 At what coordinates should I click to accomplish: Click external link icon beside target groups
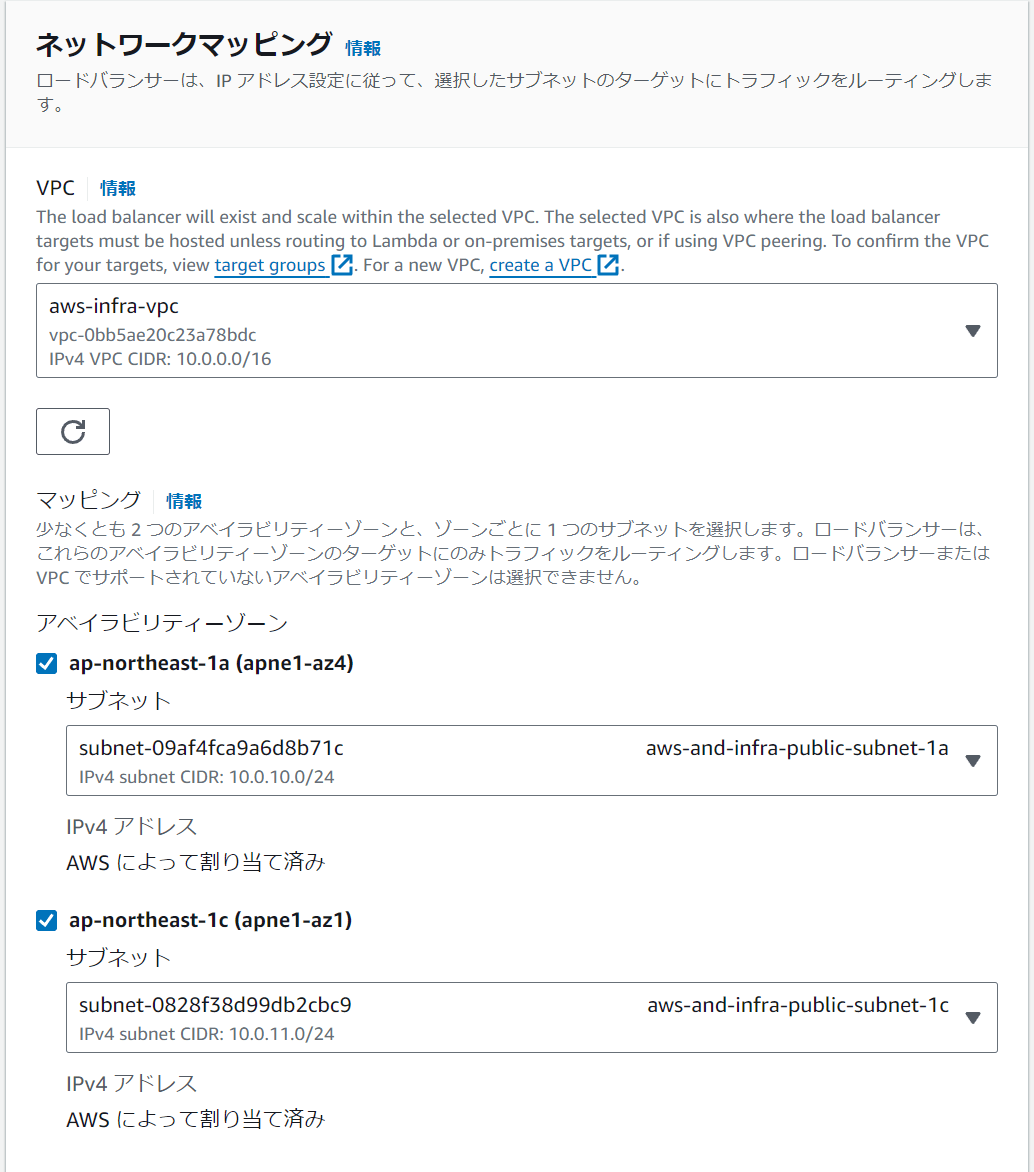coord(342,265)
